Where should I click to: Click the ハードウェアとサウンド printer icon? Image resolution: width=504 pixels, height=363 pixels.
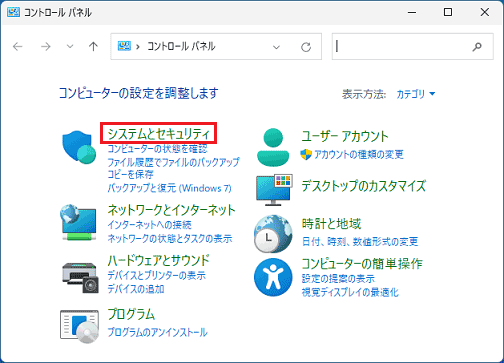coord(80,278)
